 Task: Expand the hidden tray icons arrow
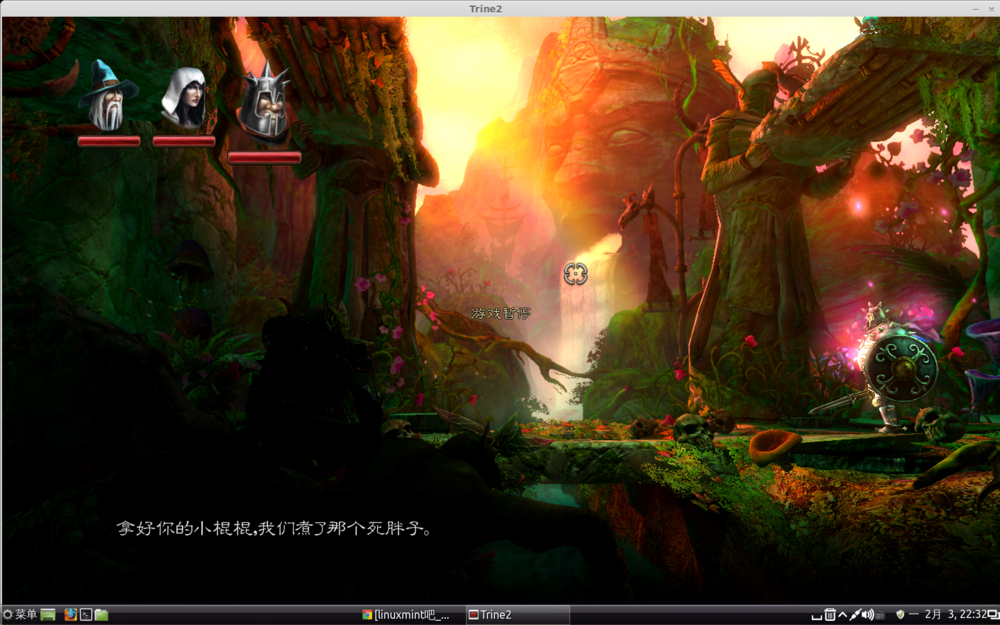842,615
